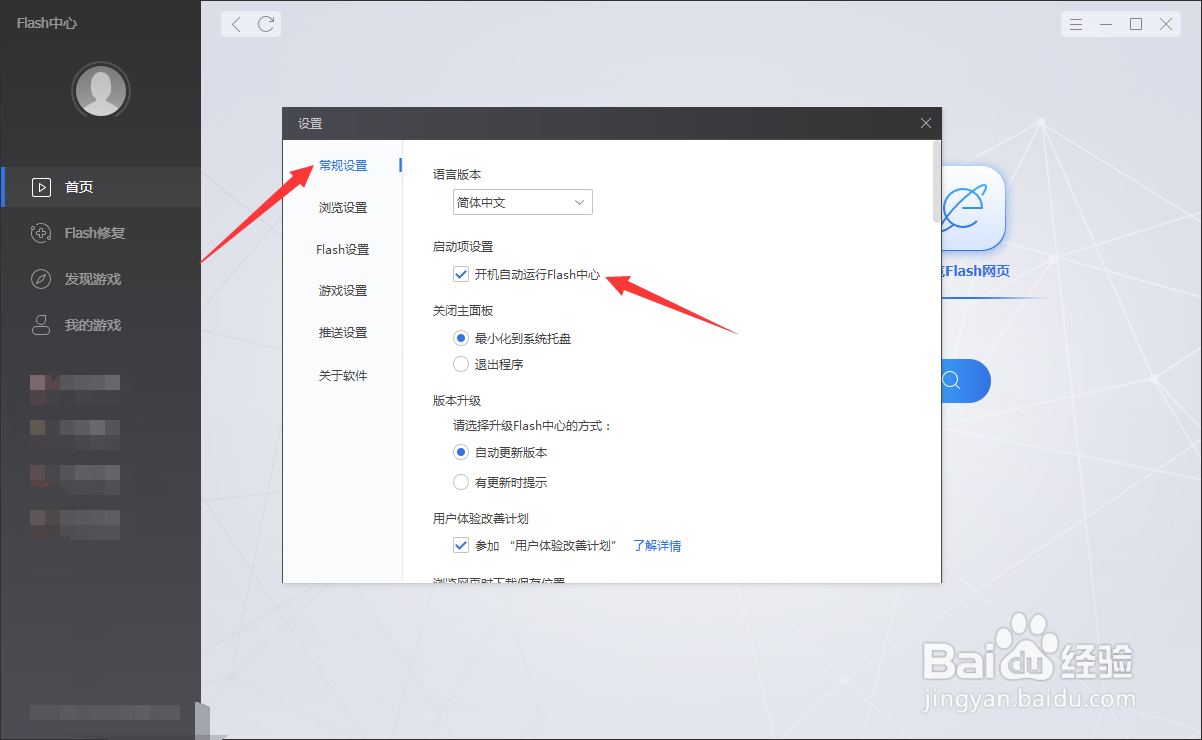Click the blue search magnifier button
1202x740 pixels.
coord(952,380)
